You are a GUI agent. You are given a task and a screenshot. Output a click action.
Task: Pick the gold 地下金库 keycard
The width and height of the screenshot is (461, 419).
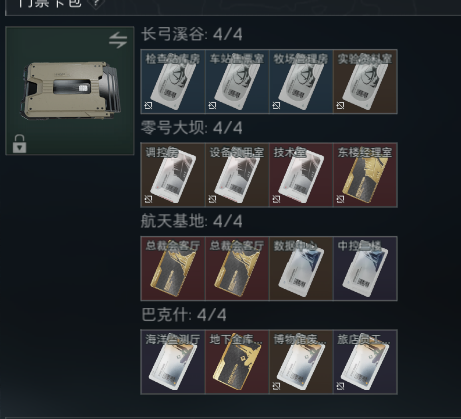click(237, 362)
